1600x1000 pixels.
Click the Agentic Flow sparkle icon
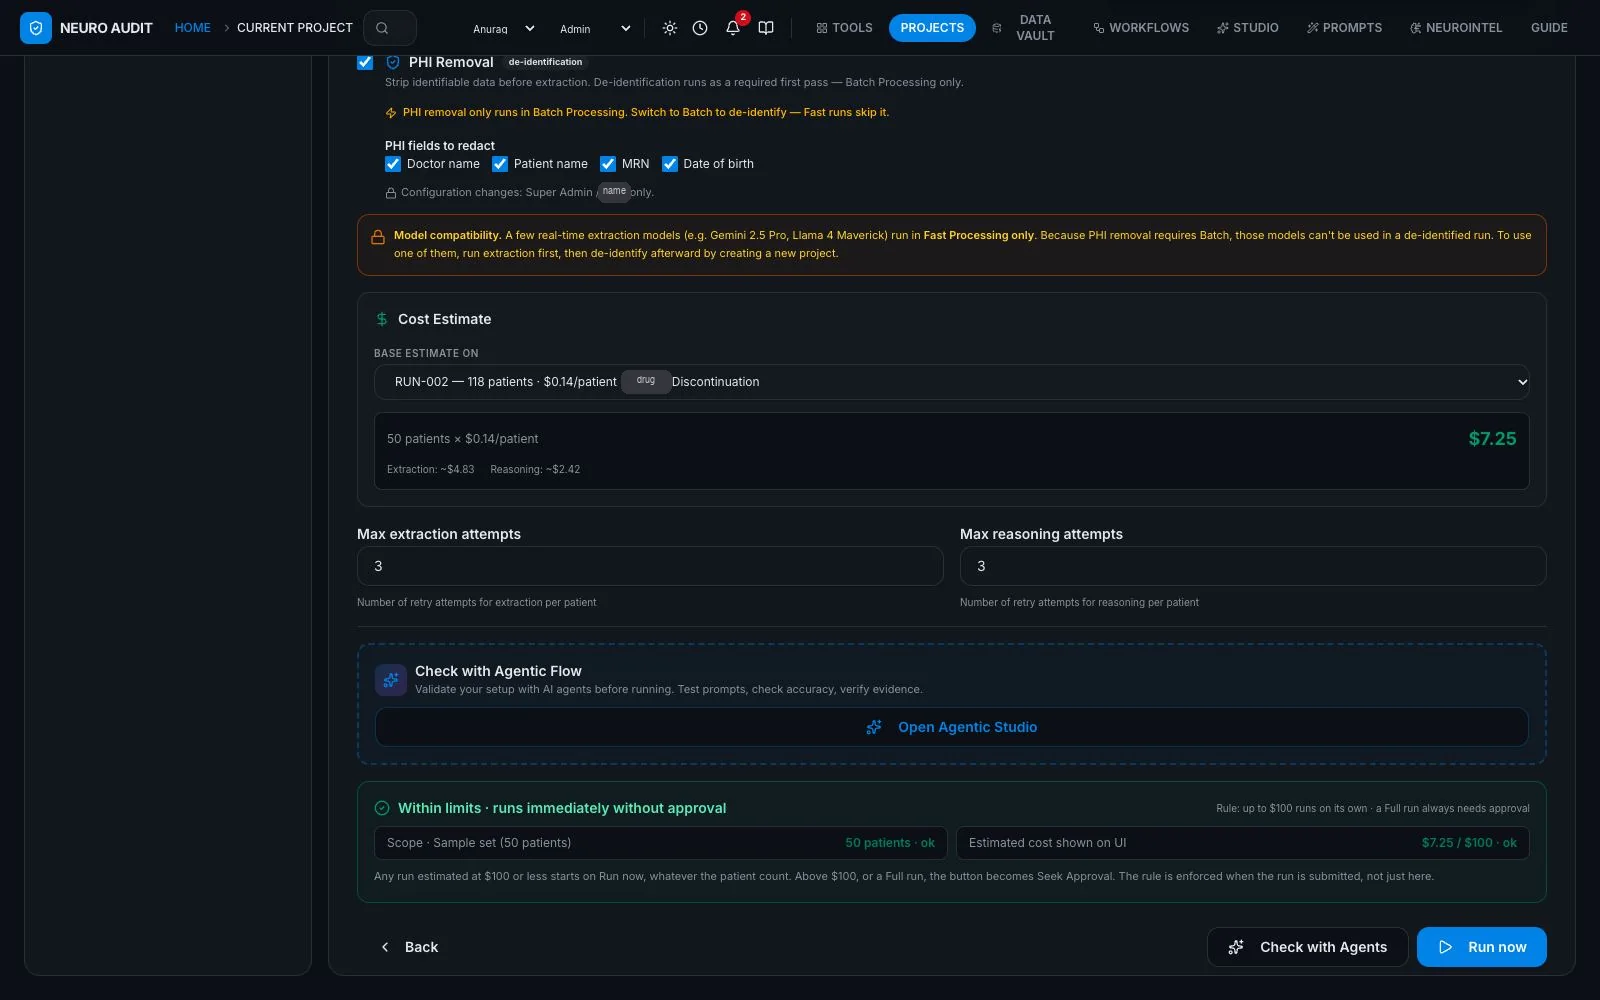click(391, 680)
